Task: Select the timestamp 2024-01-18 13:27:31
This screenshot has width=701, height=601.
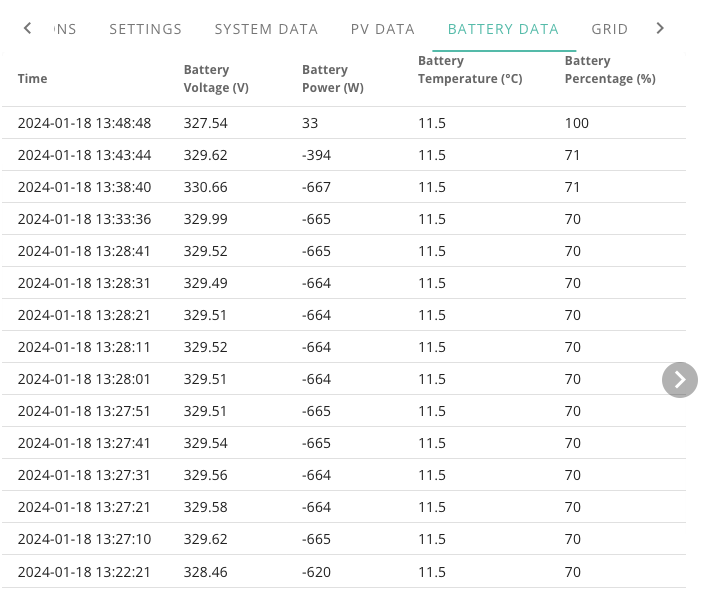Action: [84, 475]
